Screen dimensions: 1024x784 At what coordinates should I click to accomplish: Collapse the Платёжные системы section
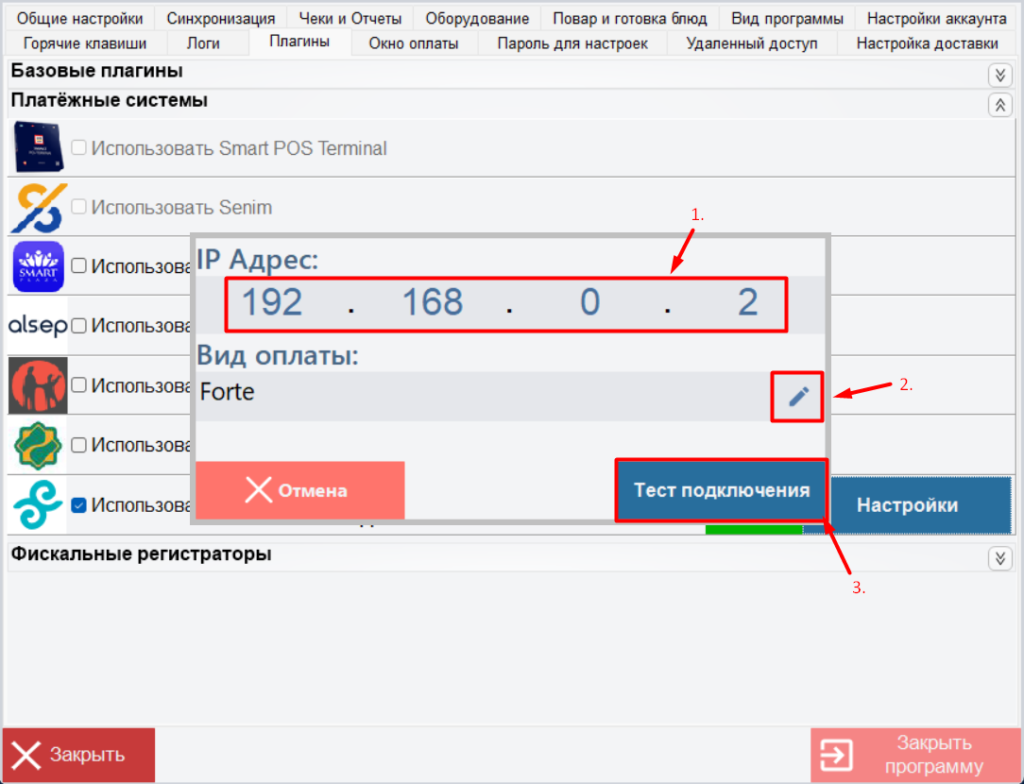click(x=1000, y=104)
